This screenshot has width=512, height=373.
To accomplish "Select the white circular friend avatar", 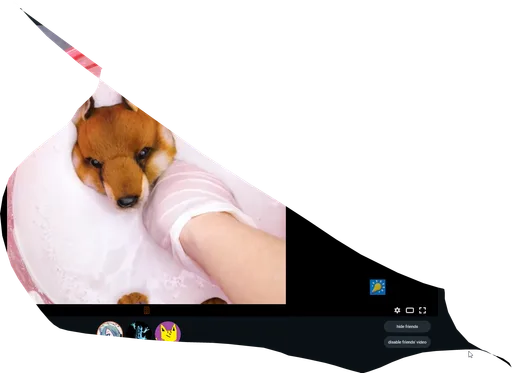I will [x=110, y=328].
